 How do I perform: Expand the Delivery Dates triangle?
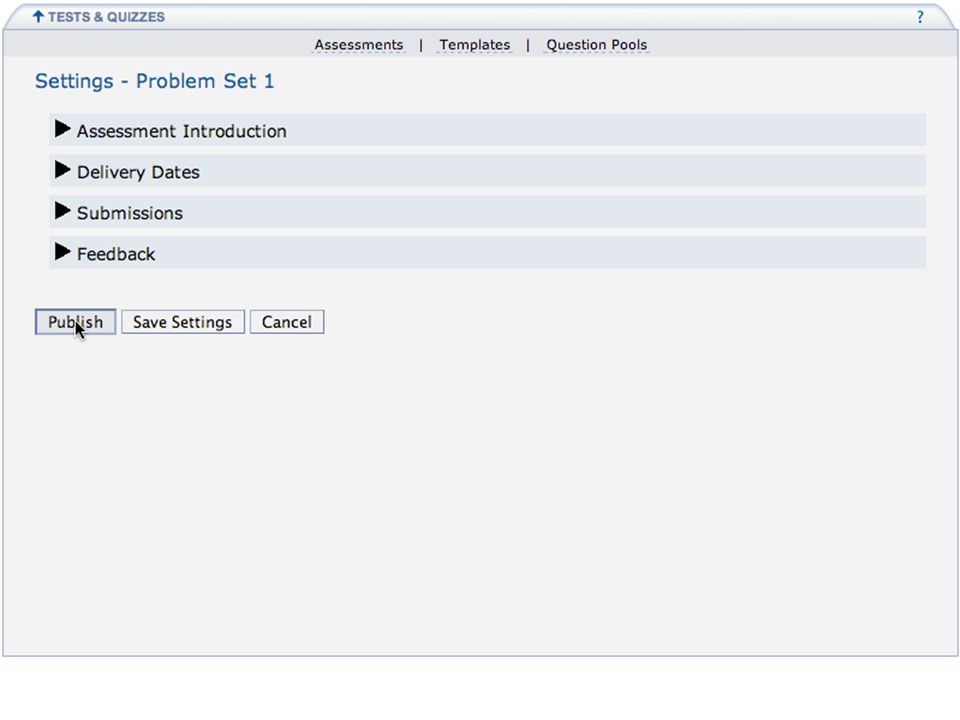coord(62,170)
